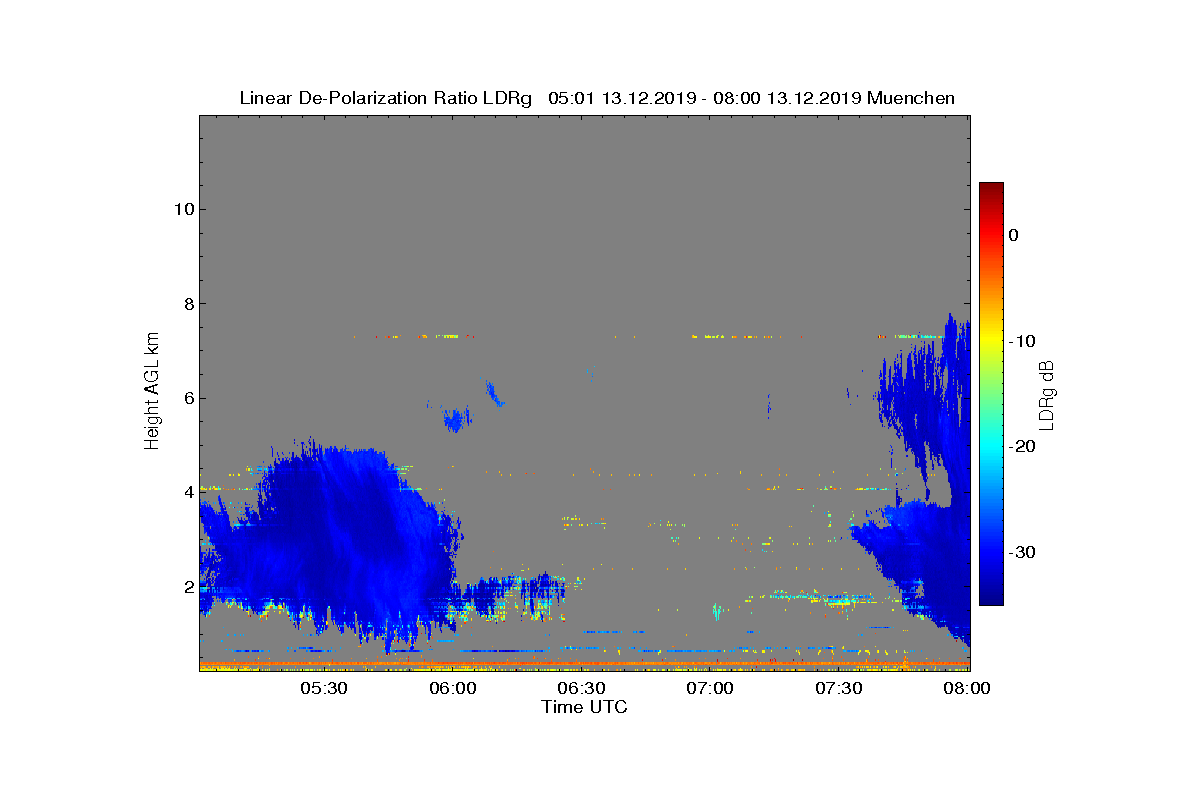Click the 08:00 time tick label

[x=967, y=689]
